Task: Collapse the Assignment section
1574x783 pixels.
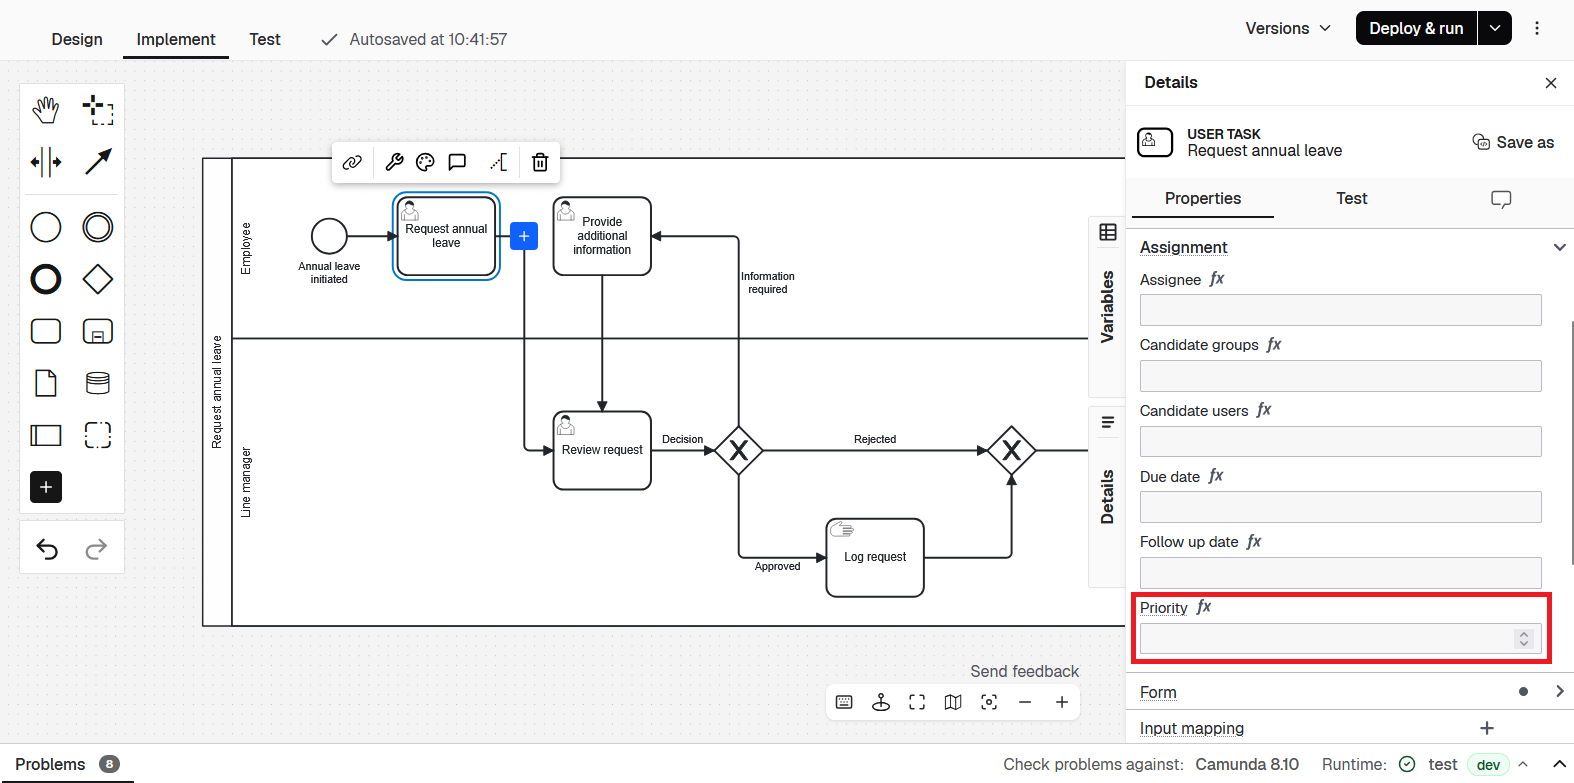Action: 1559,247
